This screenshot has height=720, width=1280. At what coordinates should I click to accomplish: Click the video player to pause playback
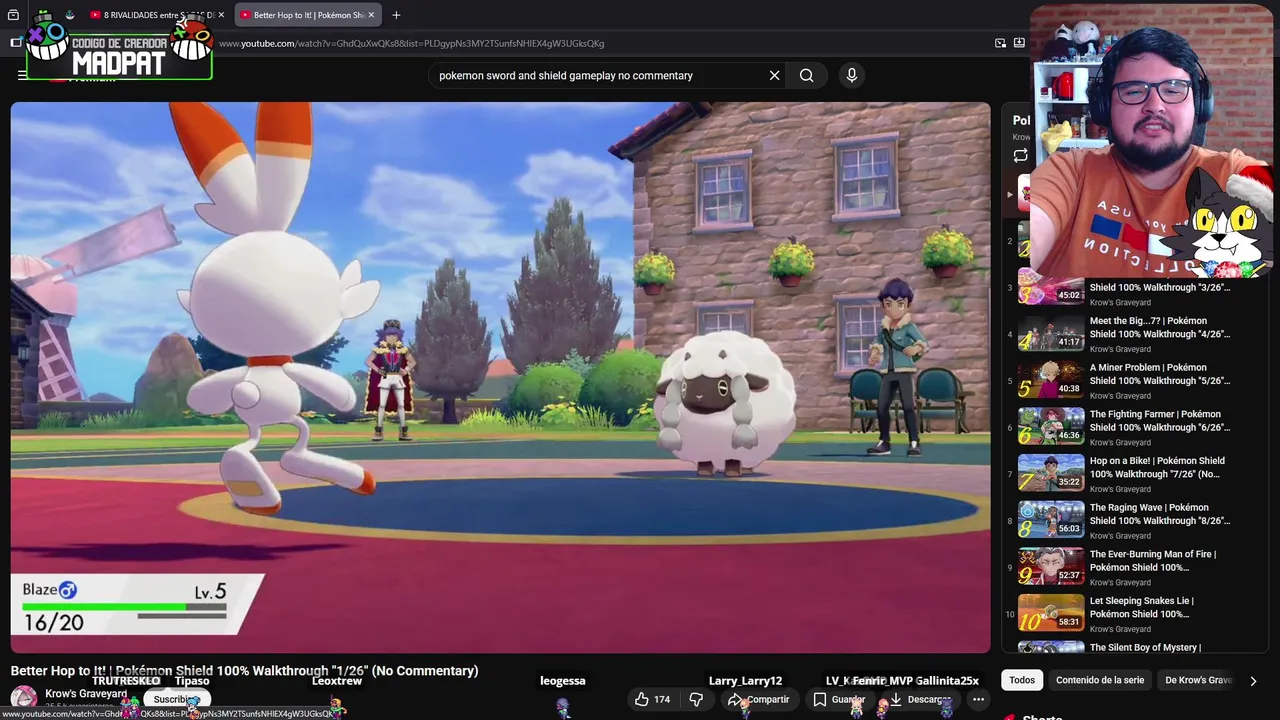pyautogui.click(x=500, y=377)
